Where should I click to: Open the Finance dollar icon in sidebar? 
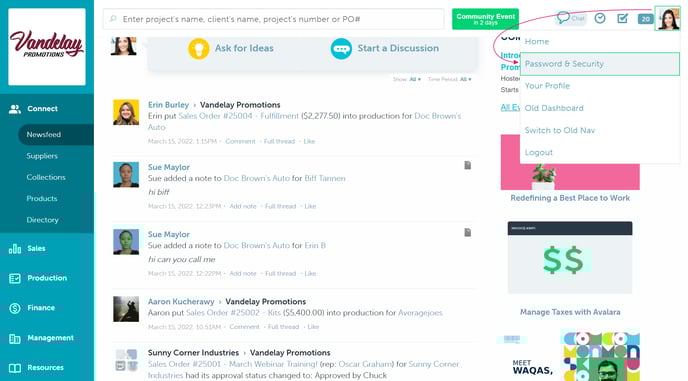(14, 308)
